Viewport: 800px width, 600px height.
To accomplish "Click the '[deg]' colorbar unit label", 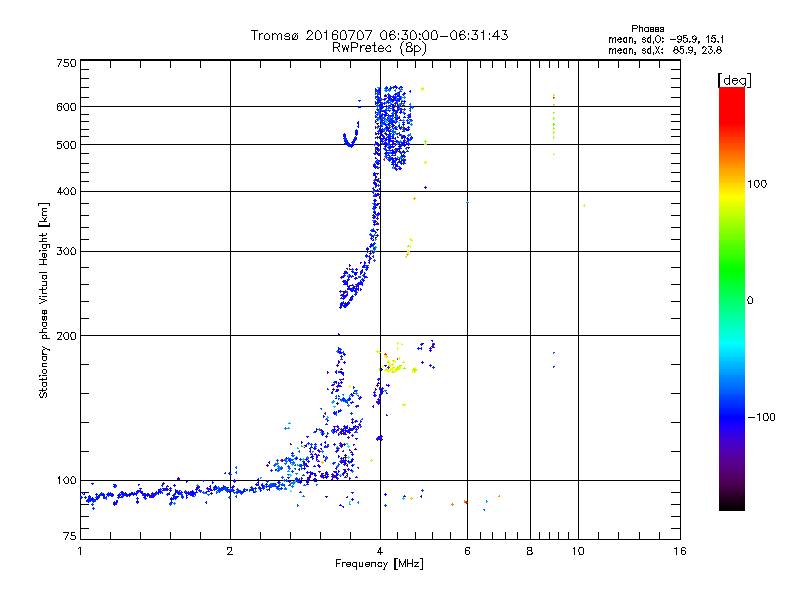I will (734, 80).
